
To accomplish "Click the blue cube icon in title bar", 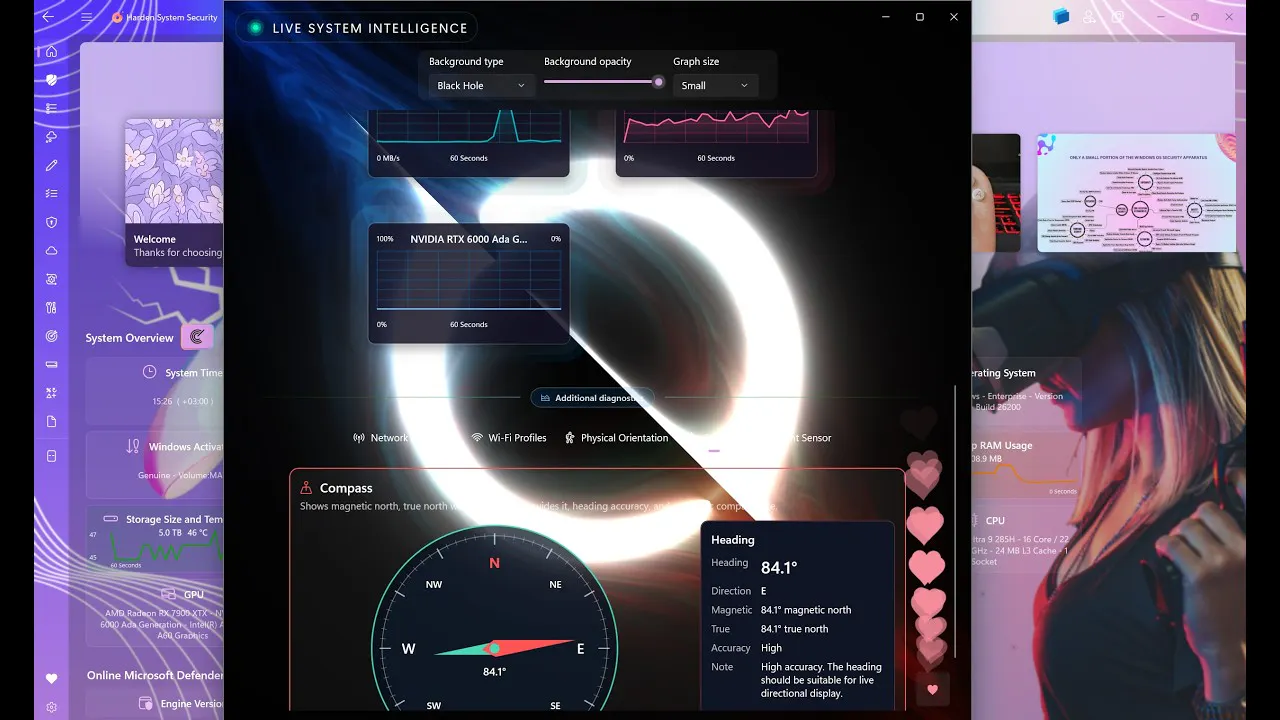I will pyautogui.click(x=1061, y=16).
